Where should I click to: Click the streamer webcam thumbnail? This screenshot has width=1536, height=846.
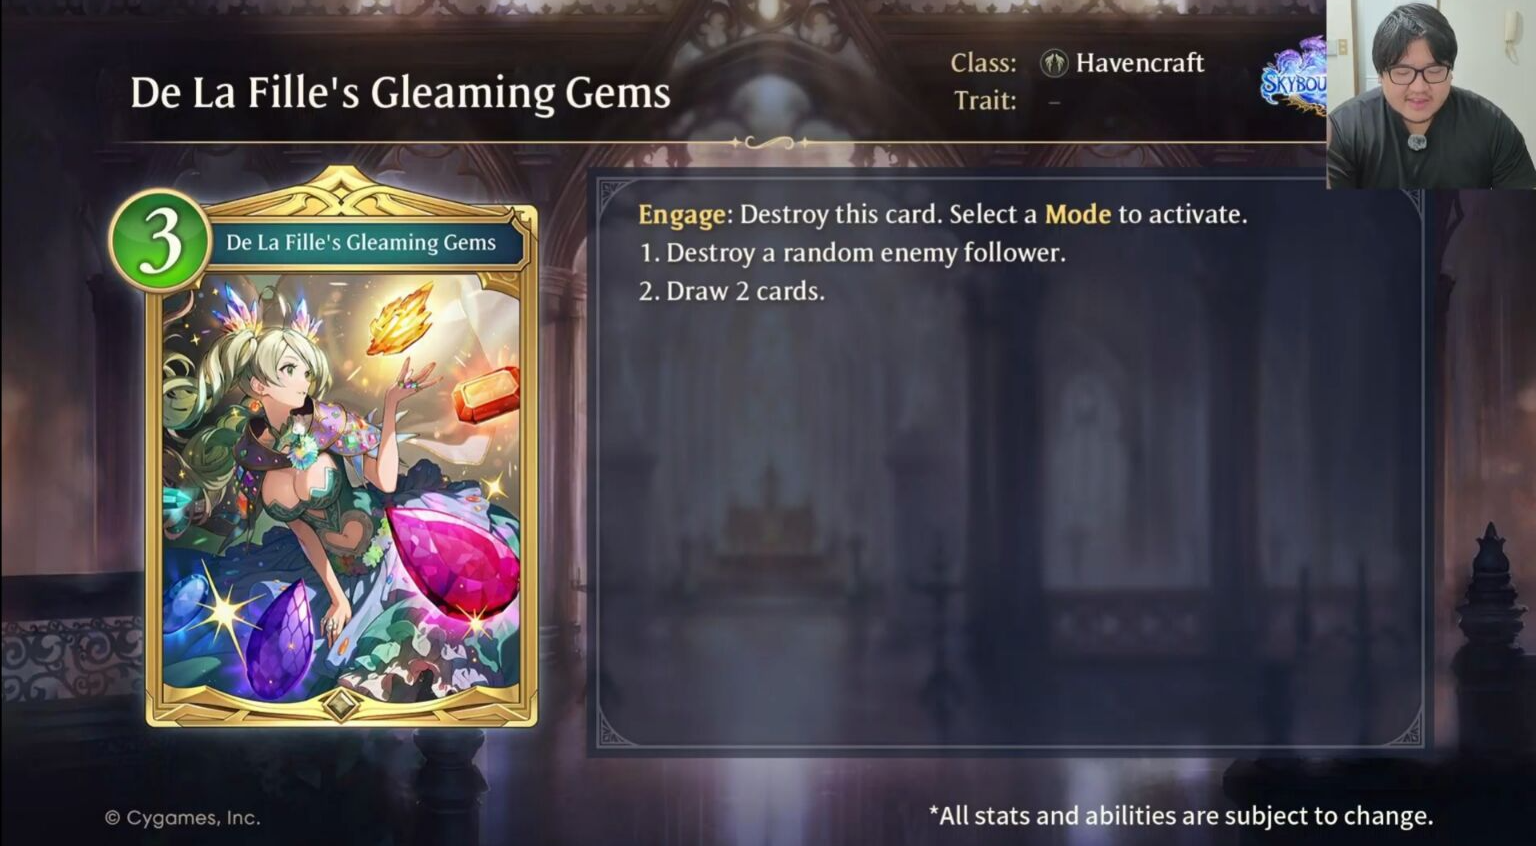point(1431,94)
